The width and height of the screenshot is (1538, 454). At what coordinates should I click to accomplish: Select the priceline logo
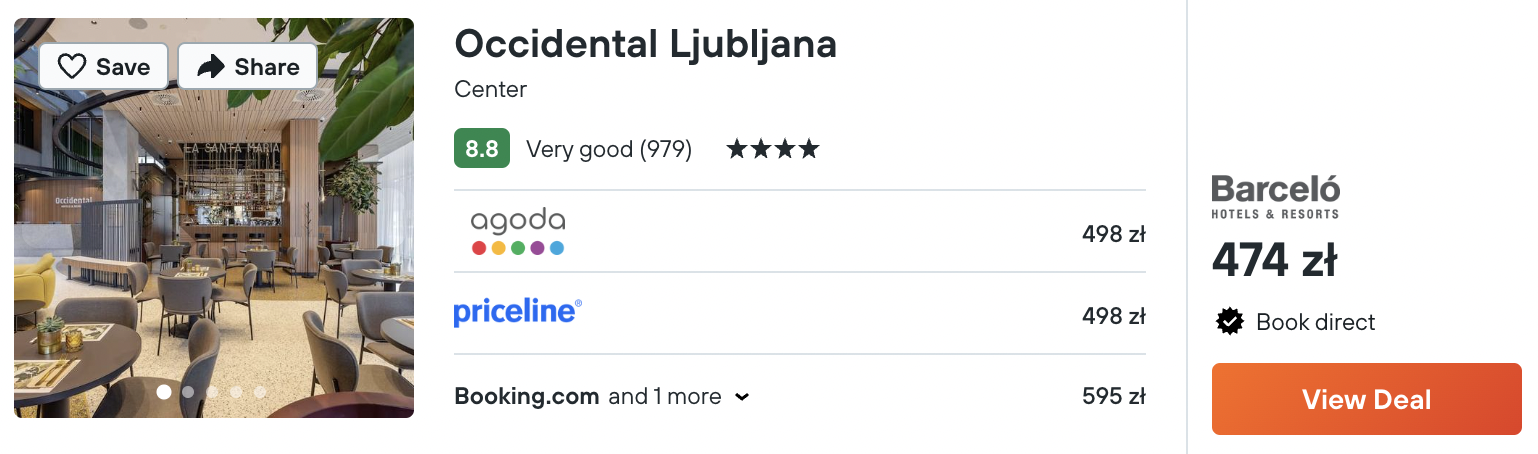(x=518, y=313)
